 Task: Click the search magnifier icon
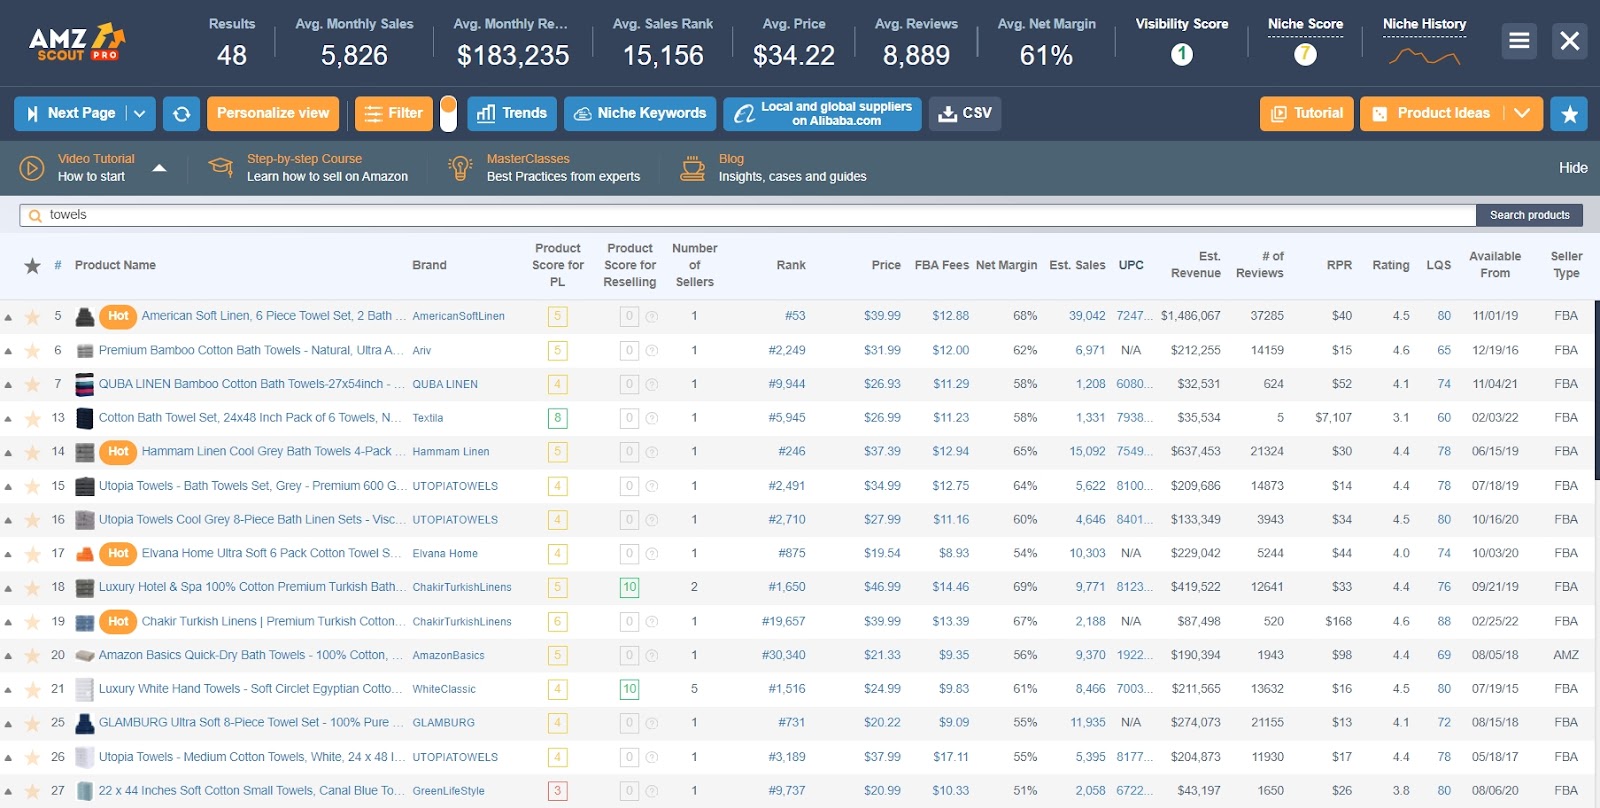coord(35,215)
